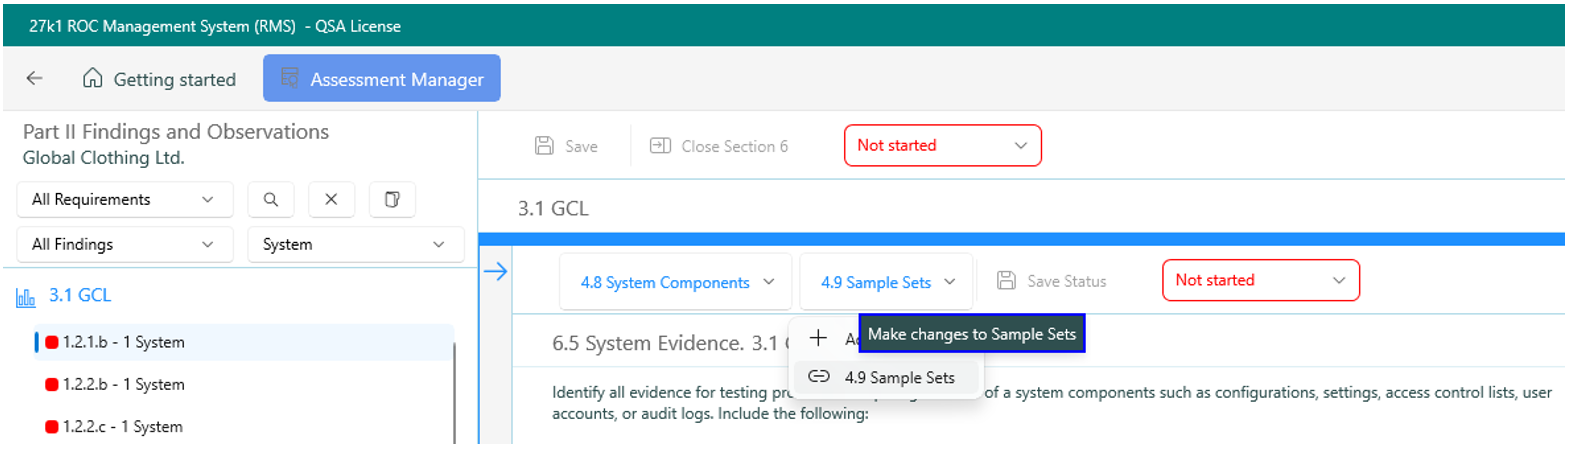
Task: Open requirement 1.2.2.b - 1 System
Action: click(123, 385)
